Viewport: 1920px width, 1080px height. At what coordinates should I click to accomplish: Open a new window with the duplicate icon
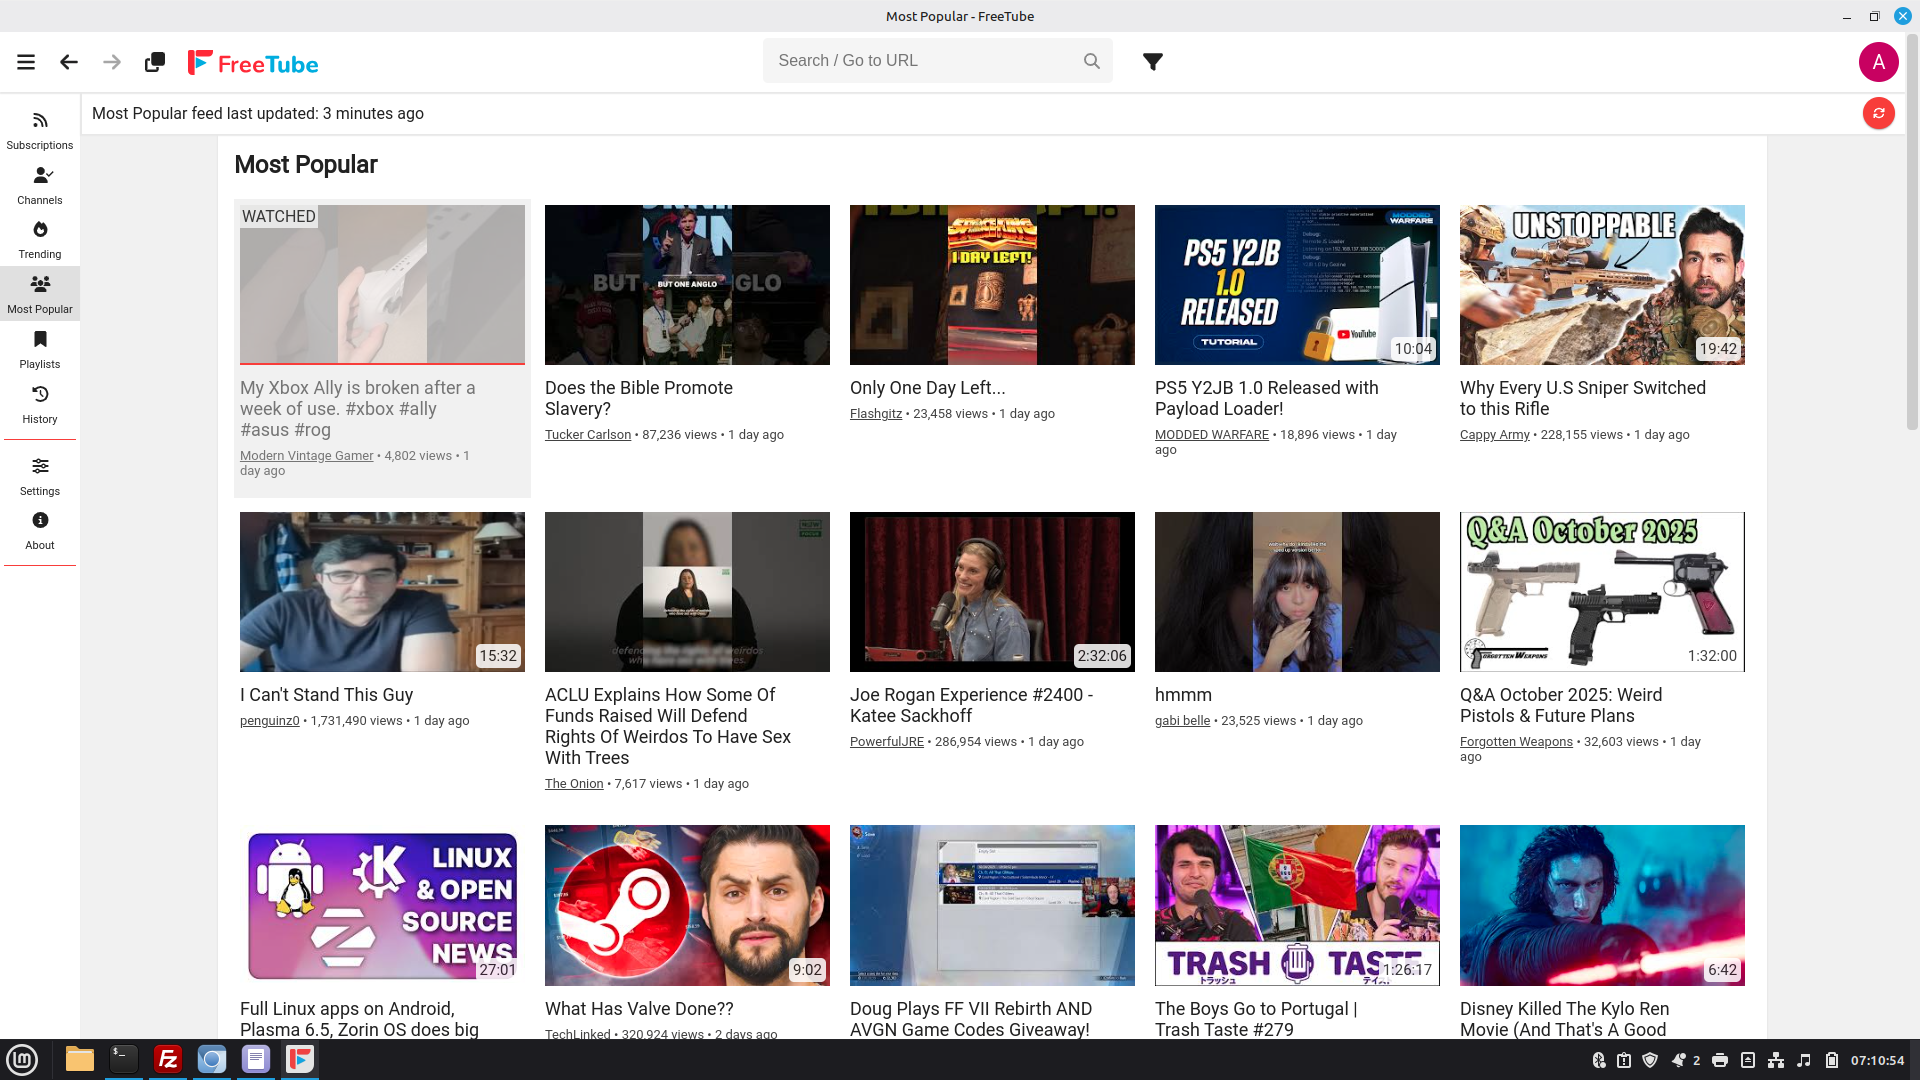tap(155, 62)
